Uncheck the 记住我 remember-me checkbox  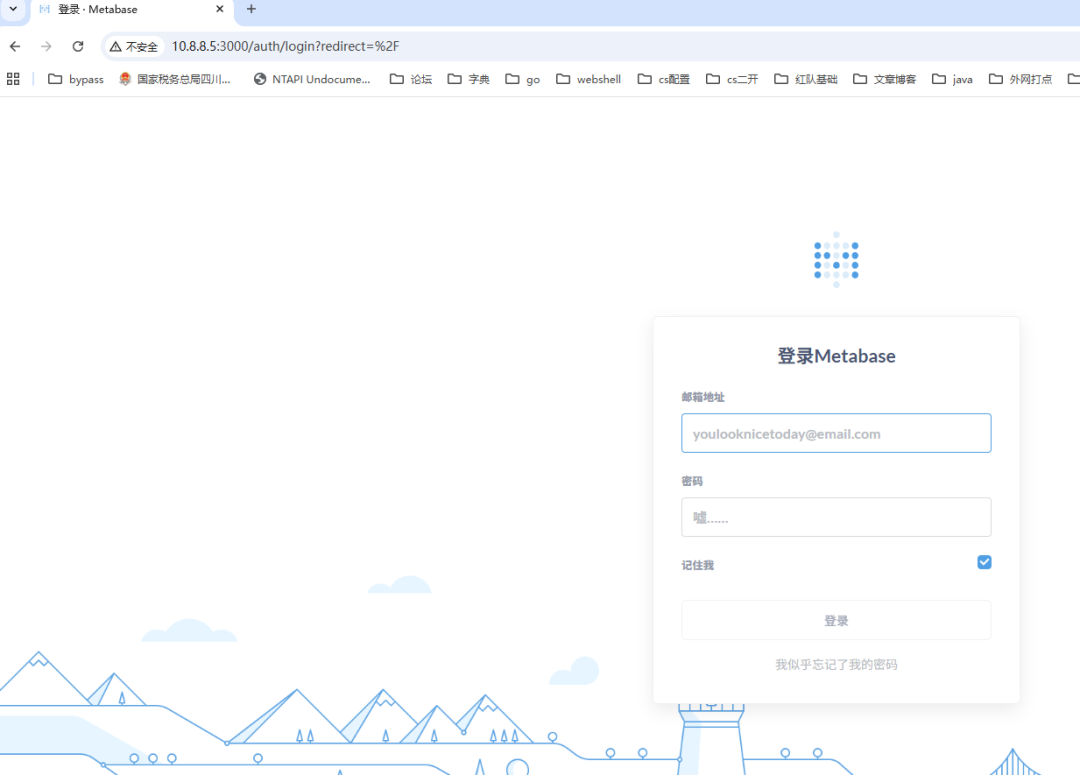point(984,562)
